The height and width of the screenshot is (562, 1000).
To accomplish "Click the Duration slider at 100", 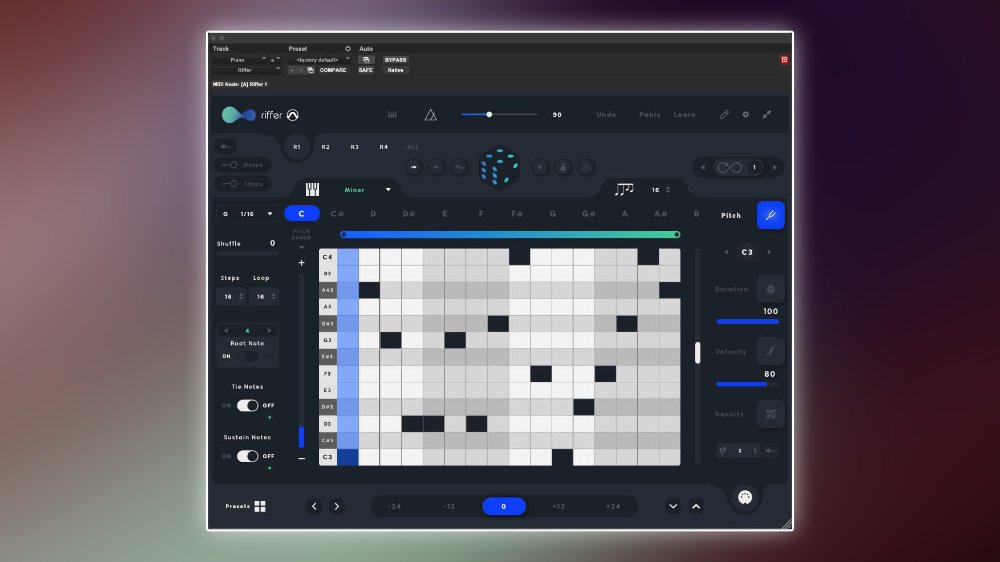I will (x=747, y=322).
